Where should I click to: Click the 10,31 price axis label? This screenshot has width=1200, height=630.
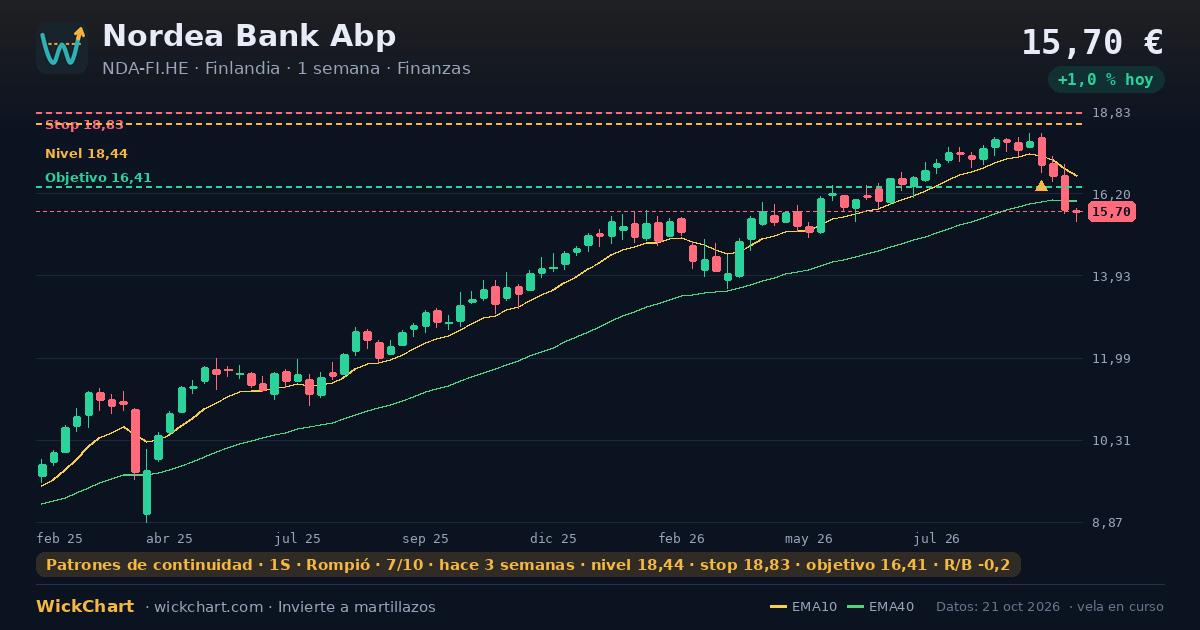pos(1111,441)
